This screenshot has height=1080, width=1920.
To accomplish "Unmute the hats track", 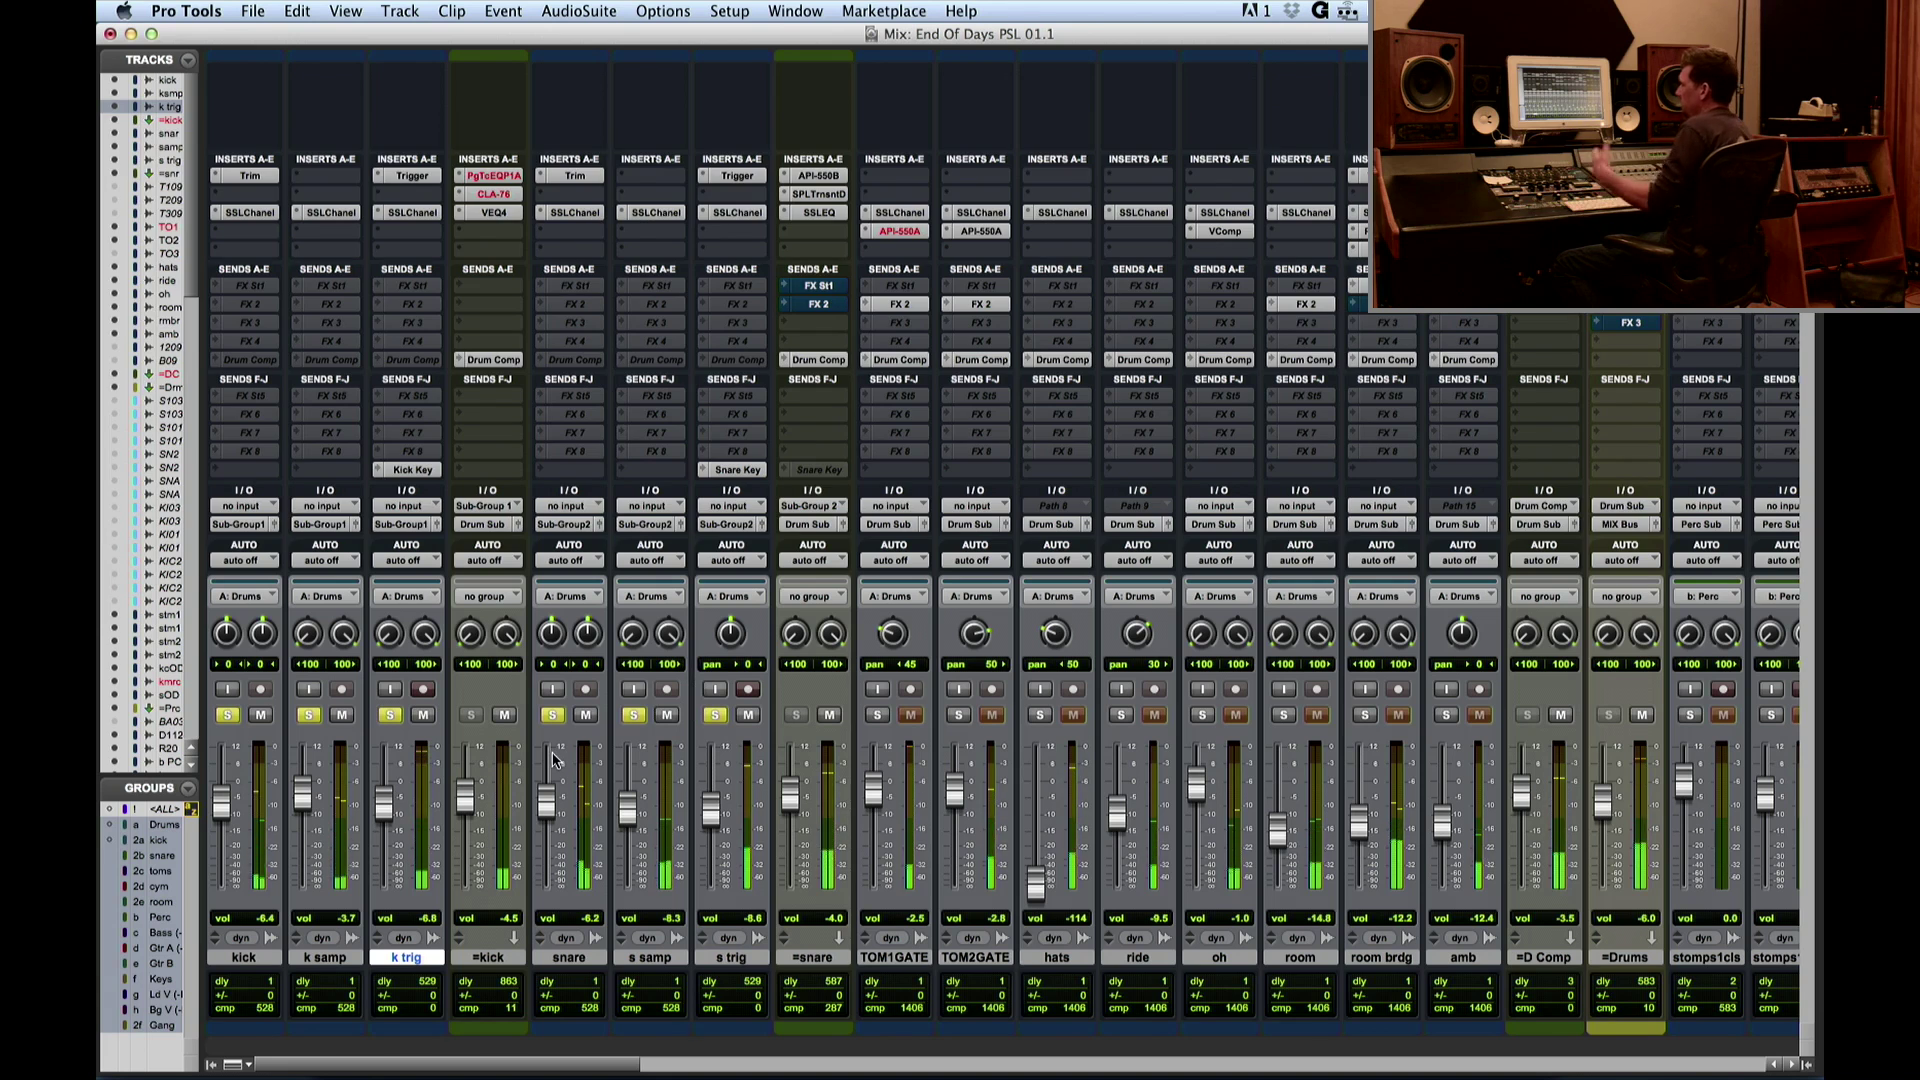I will point(1073,715).
